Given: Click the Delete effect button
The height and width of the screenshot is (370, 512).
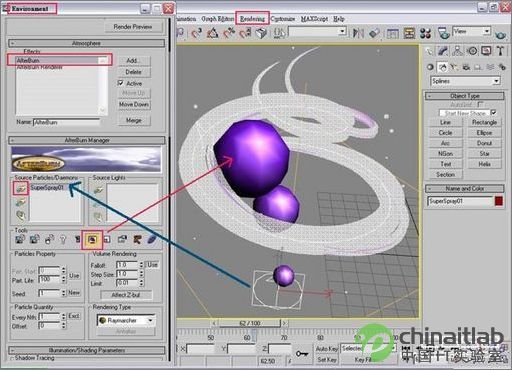Looking at the screenshot, I should (x=134, y=72).
